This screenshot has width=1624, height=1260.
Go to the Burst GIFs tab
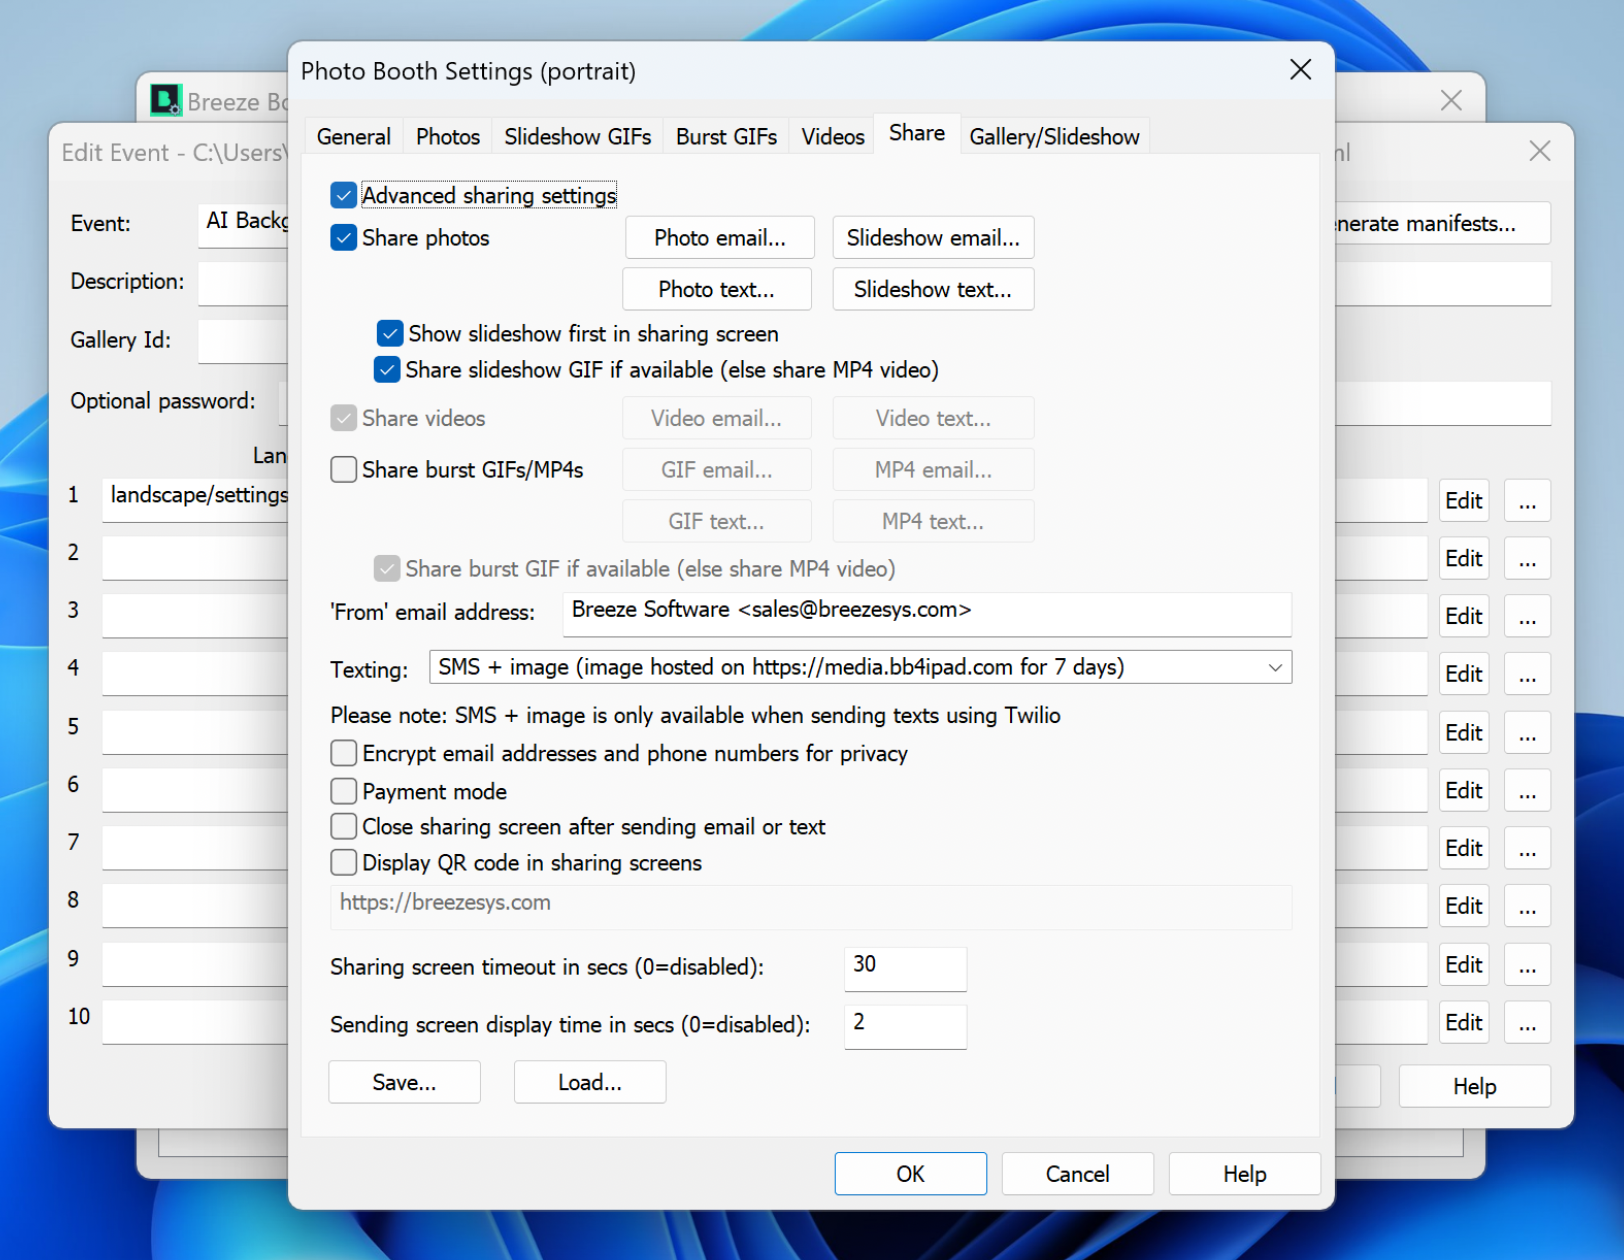(726, 137)
